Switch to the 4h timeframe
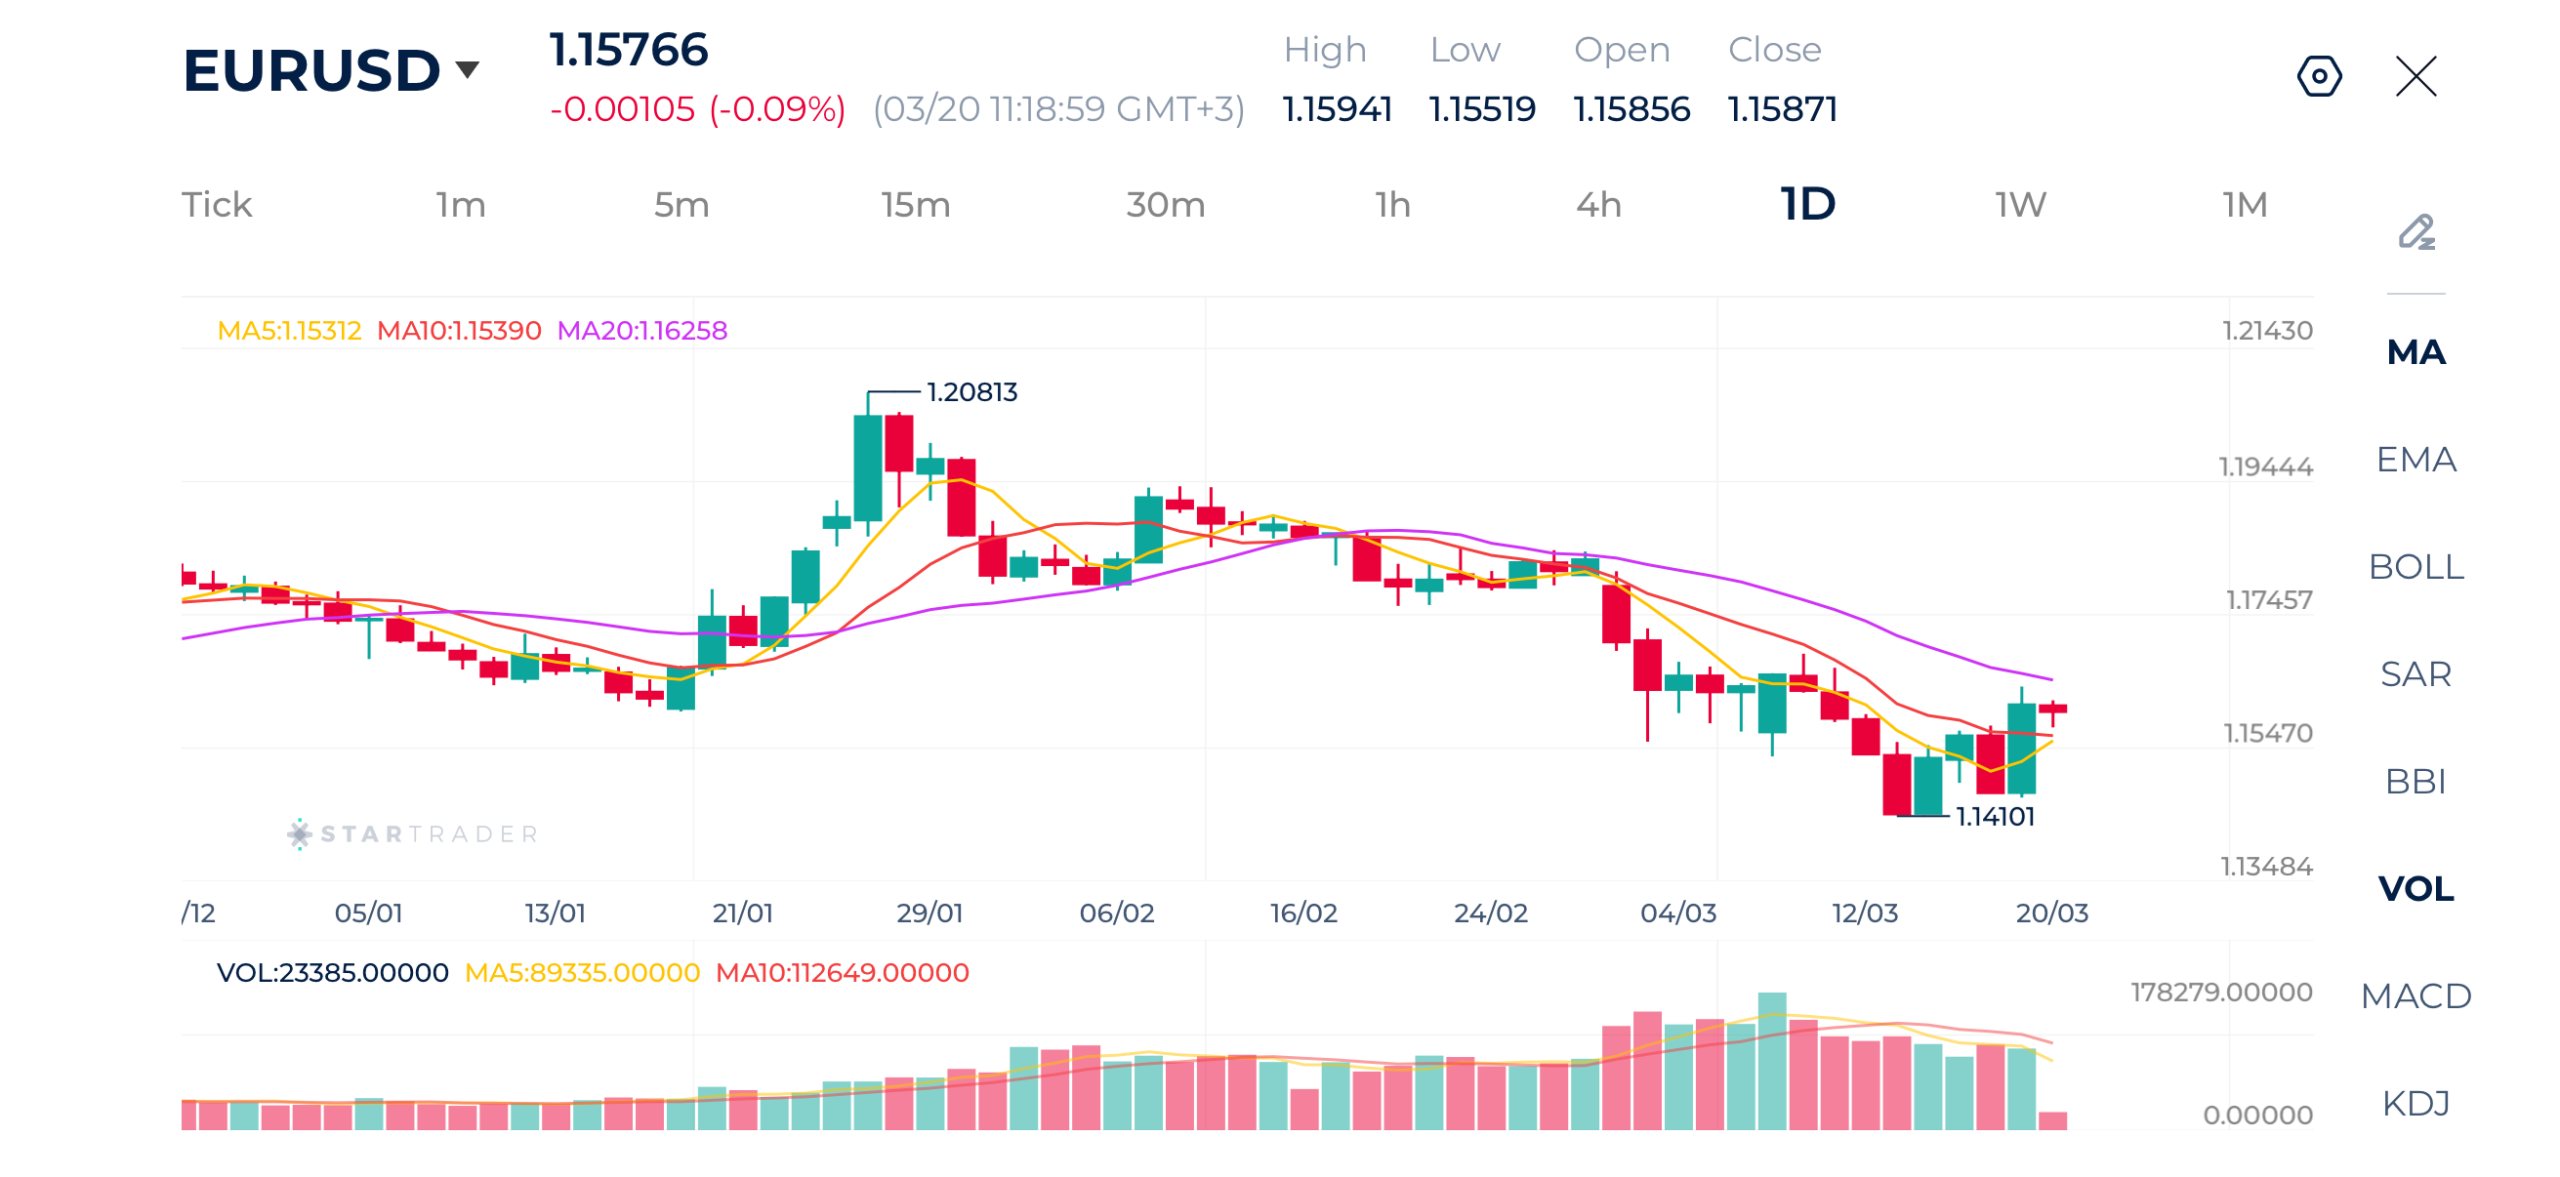The image size is (2560, 1177). (x=1597, y=203)
